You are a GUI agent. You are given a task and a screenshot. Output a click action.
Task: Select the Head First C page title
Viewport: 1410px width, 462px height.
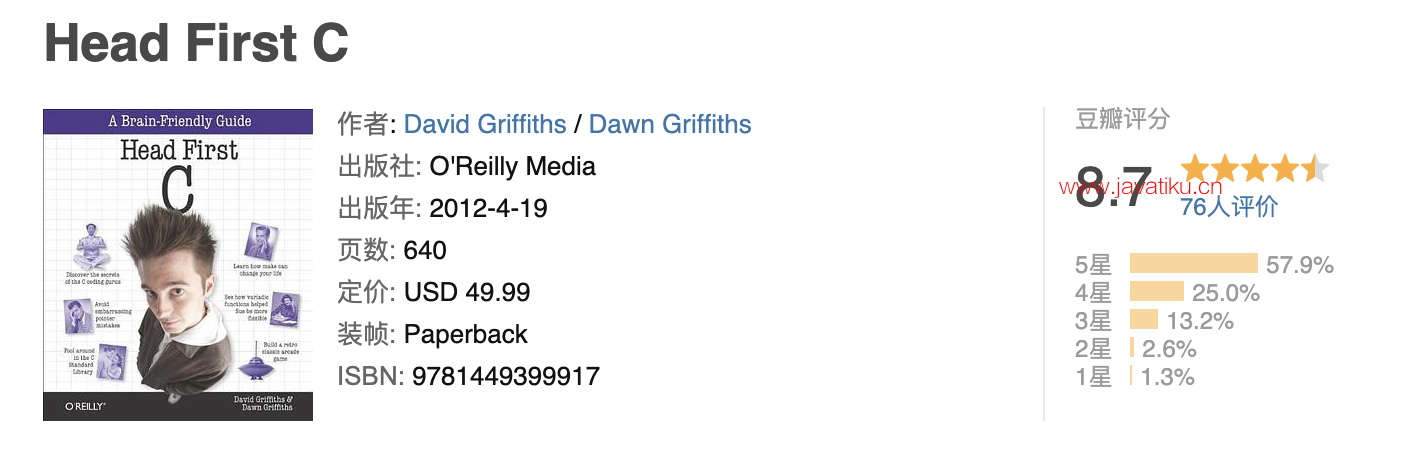tap(197, 42)
